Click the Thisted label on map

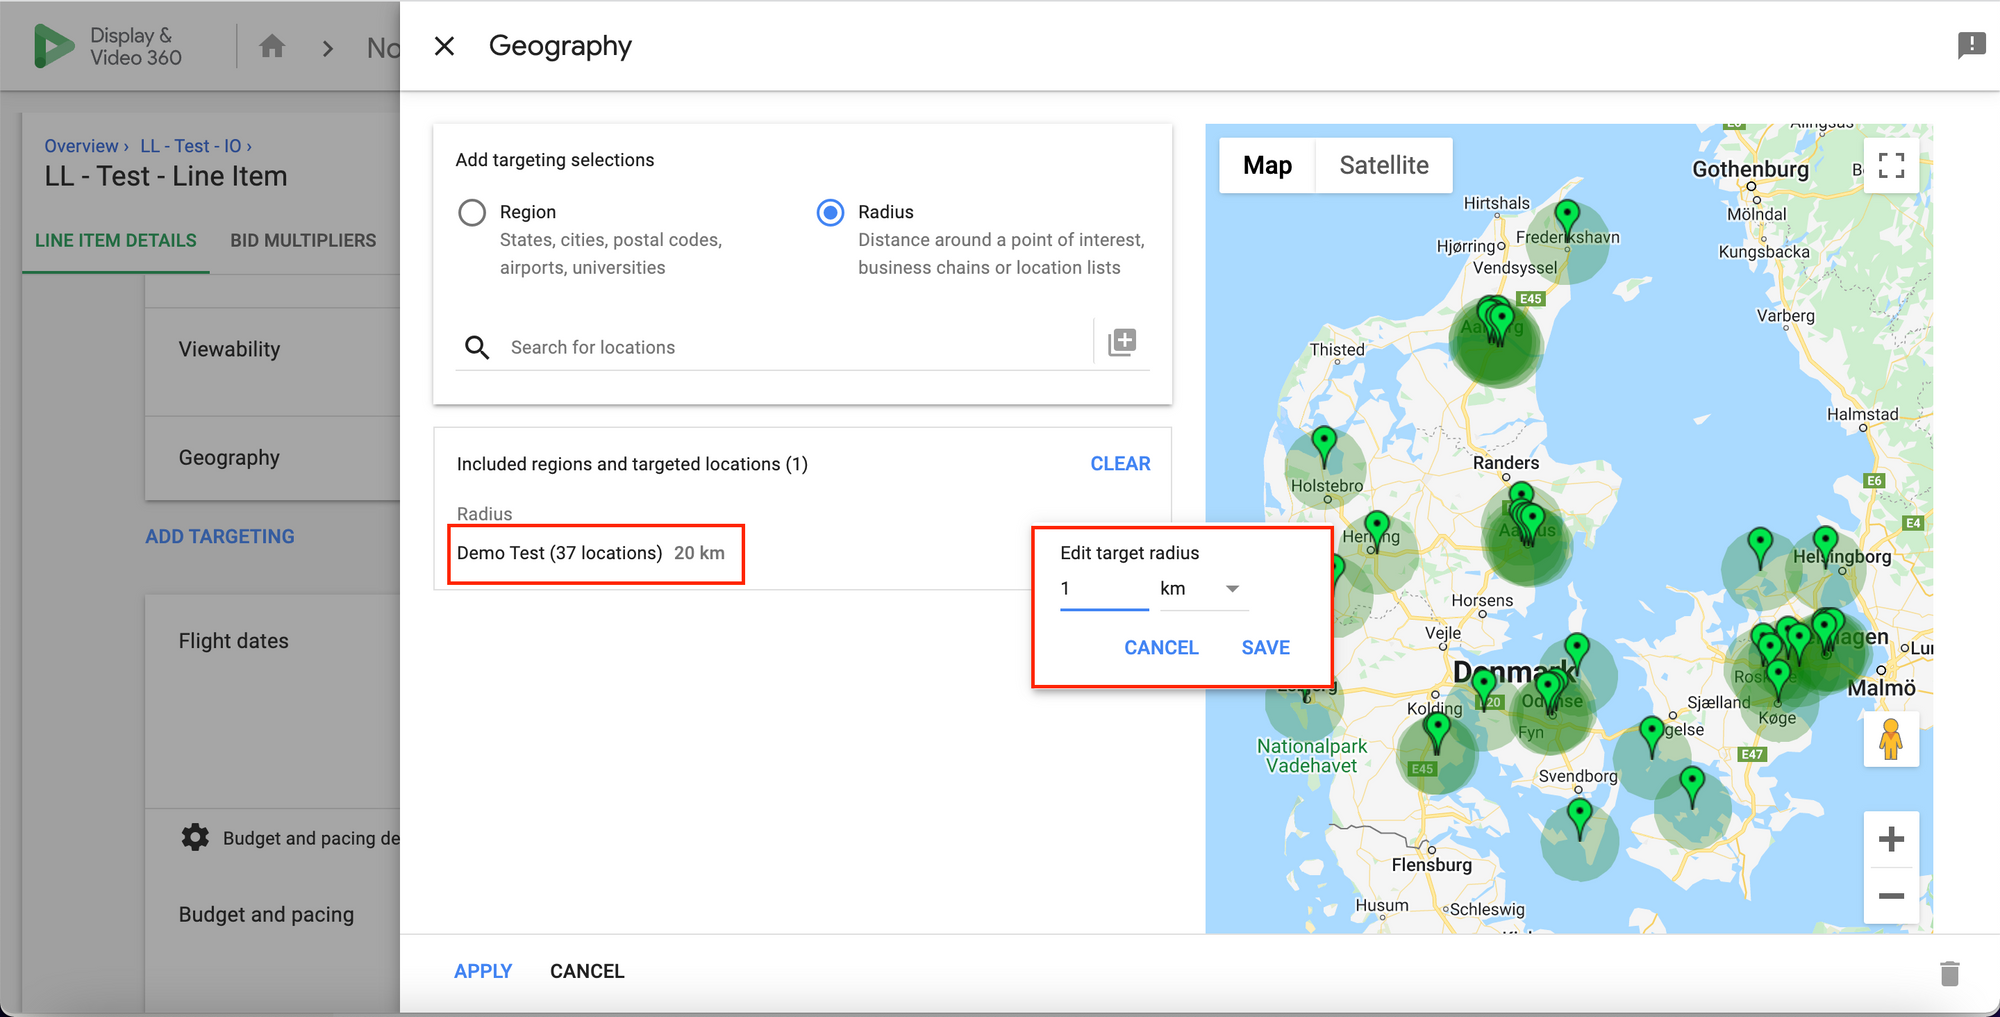tap(1337, 349)
